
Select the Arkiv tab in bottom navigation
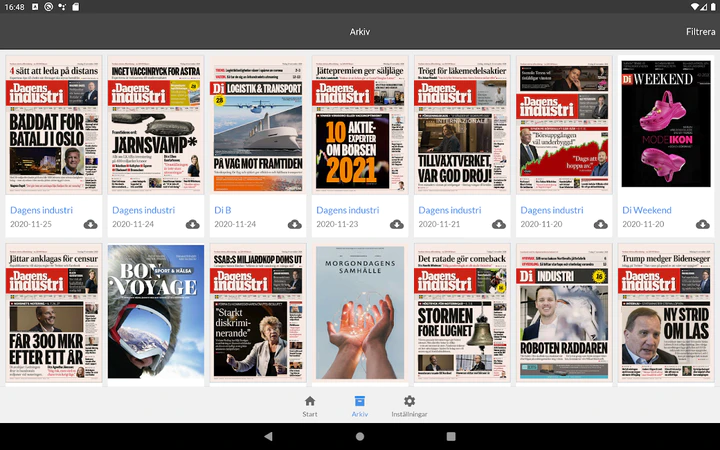(360, 406)
